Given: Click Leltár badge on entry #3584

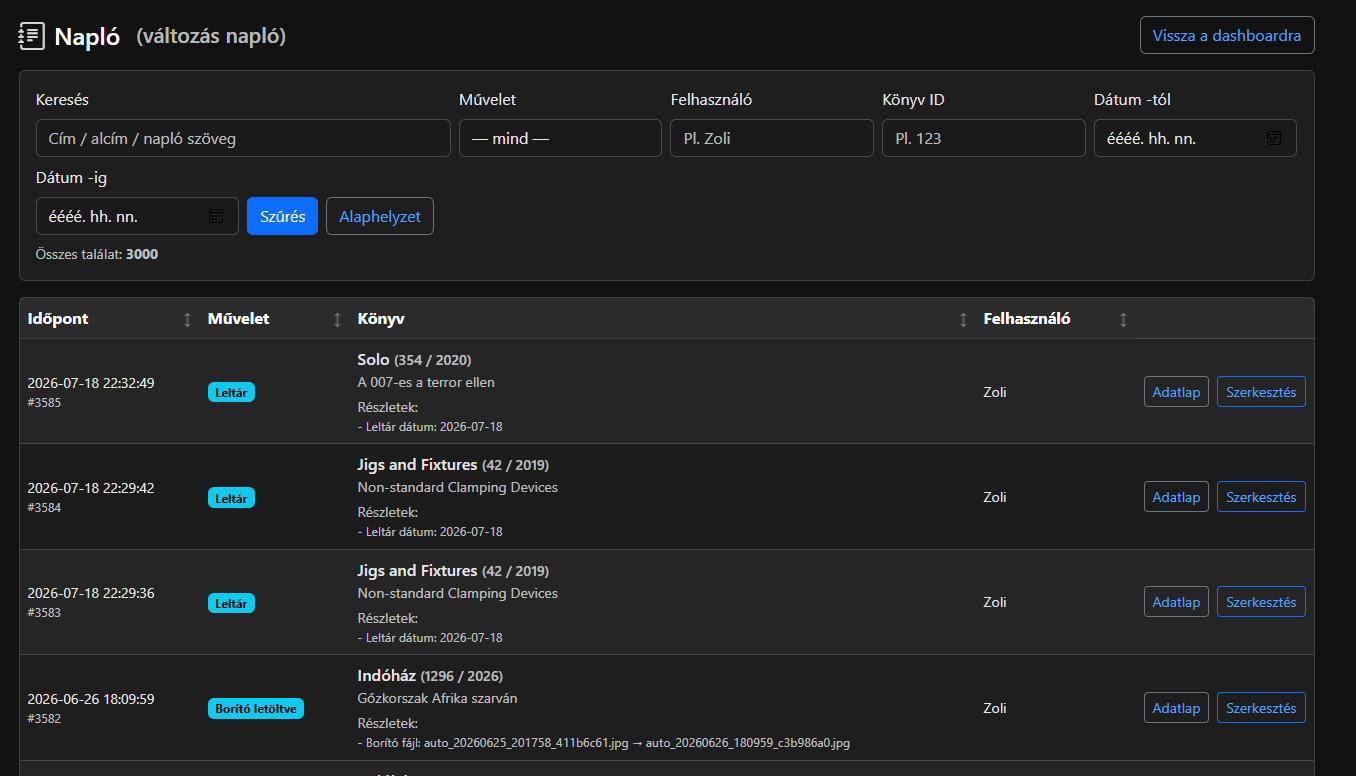Looking at the screenshot, I should [231, 498].
